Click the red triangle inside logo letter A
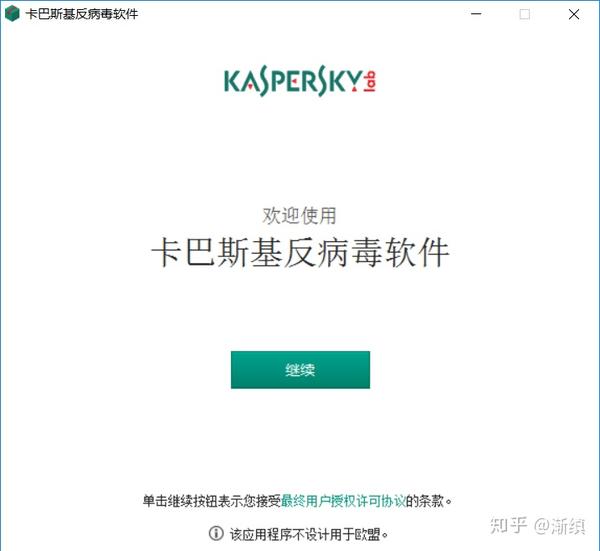This screenshot has width=600, height=551. click(249, 87)
